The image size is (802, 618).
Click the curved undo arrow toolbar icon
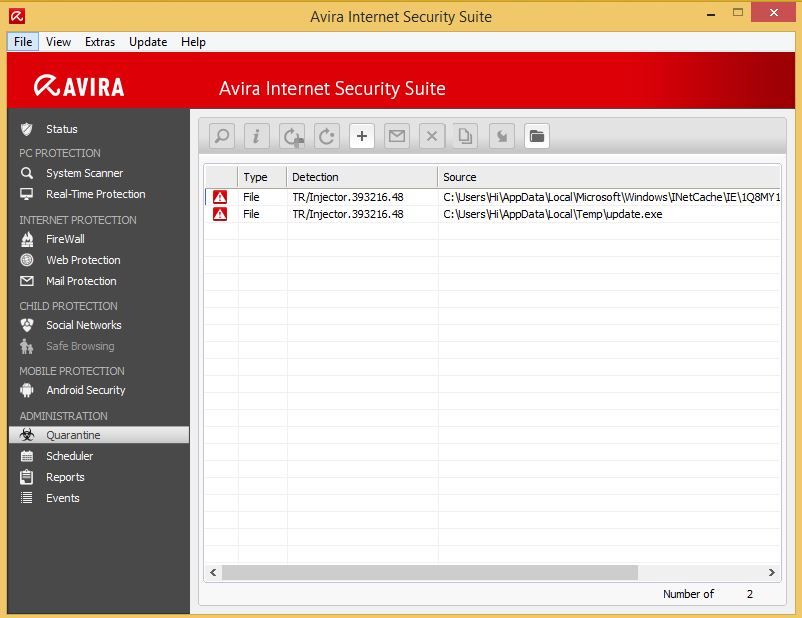point(502,136)
